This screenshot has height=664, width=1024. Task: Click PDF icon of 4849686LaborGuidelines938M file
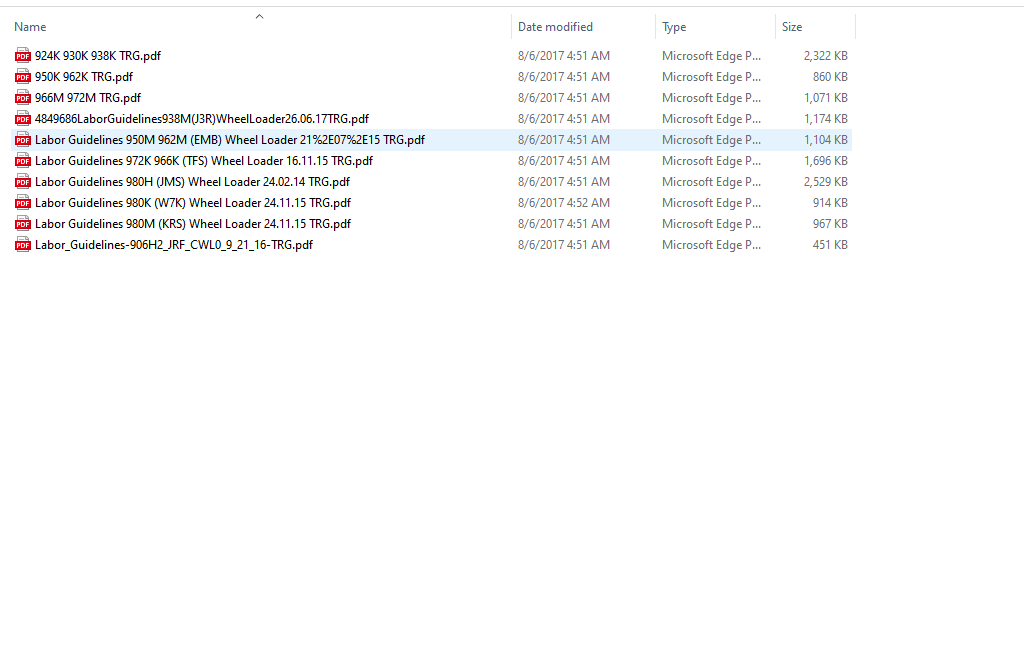tap(23, 119)
